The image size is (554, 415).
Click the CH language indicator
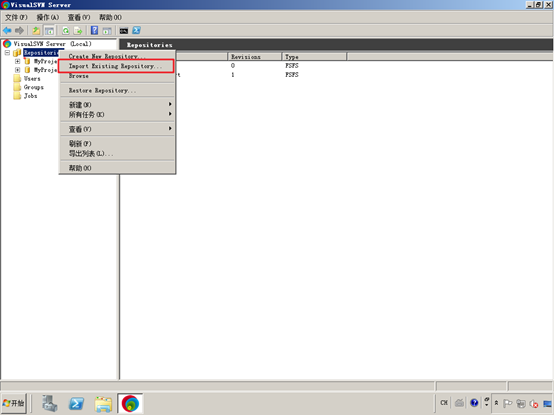444,402
